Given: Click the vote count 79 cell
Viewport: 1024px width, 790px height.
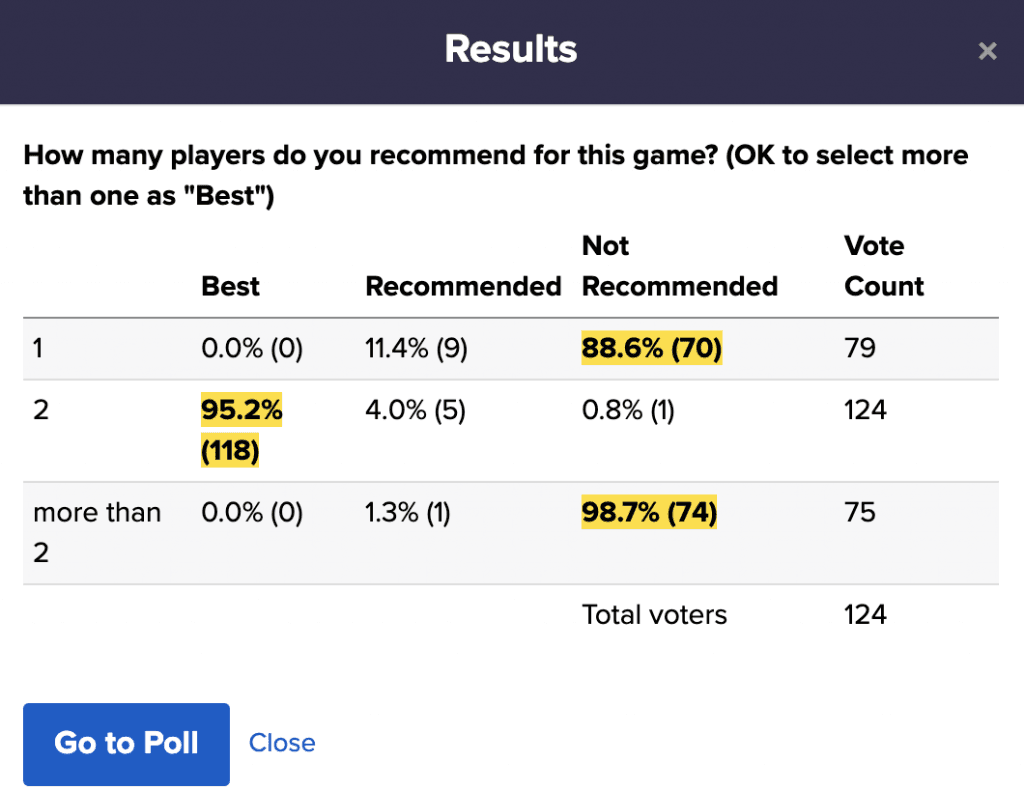Looking at the screenshot, I should [x=860, y=349].
